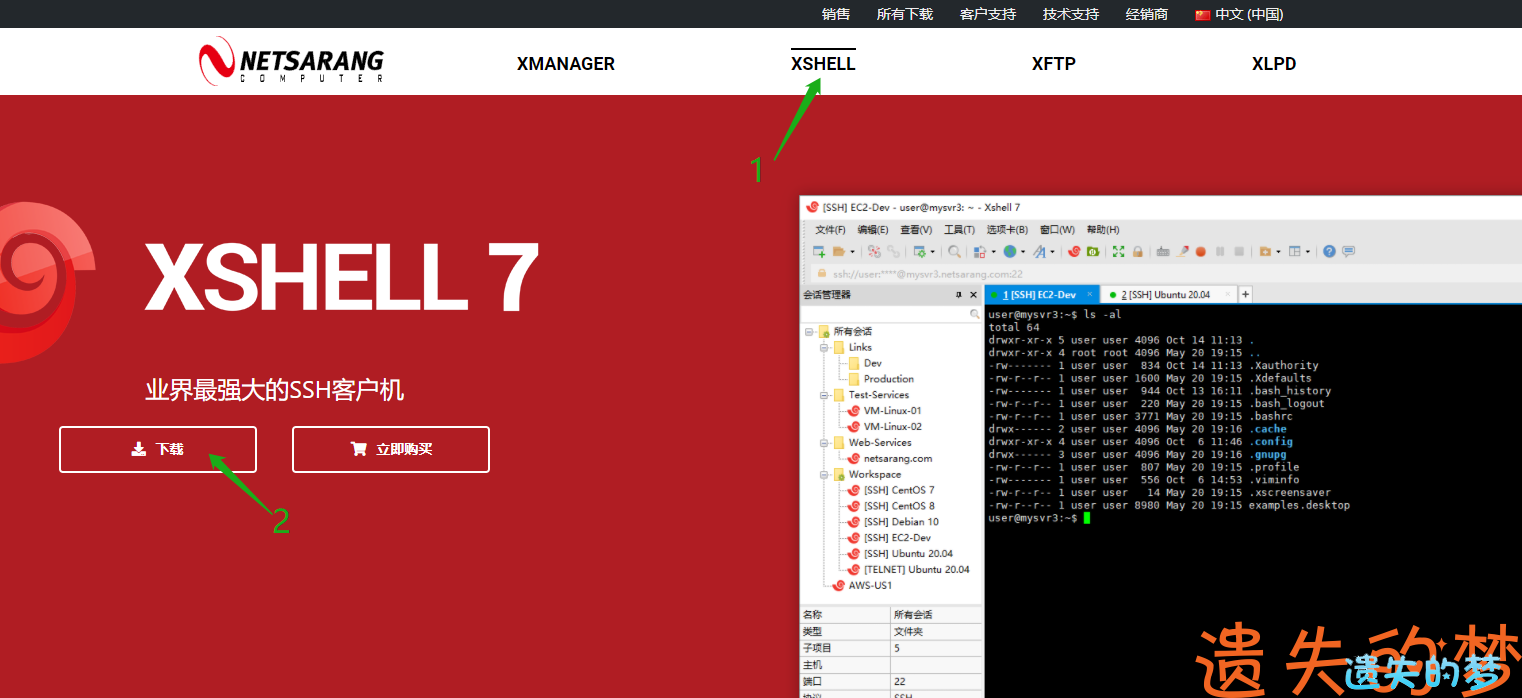Go to XSHELL in the site navigation
Screen dimensions: 1522x698
pyautogui.click(x=823, y=64)
